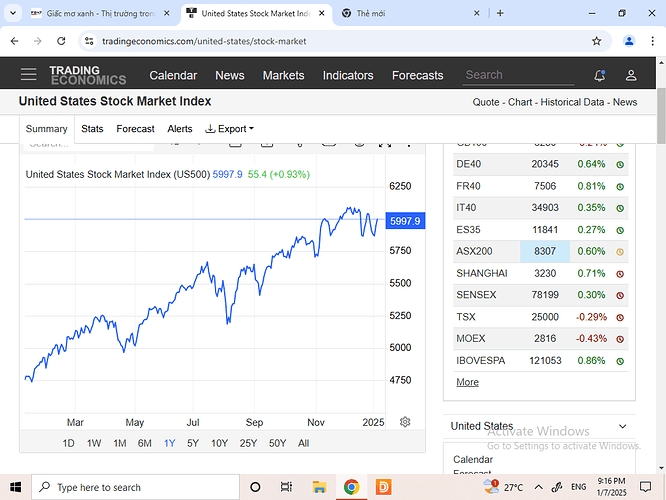View site information icon in address bar

click(x=89, y=41)
